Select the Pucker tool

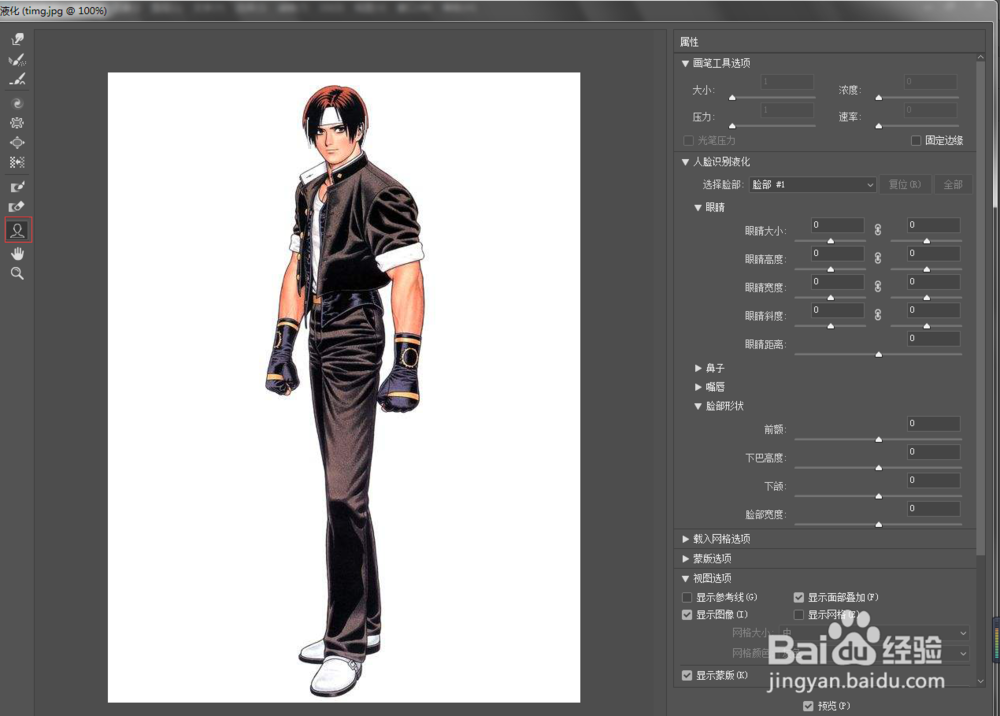click(x=17, y=123)
